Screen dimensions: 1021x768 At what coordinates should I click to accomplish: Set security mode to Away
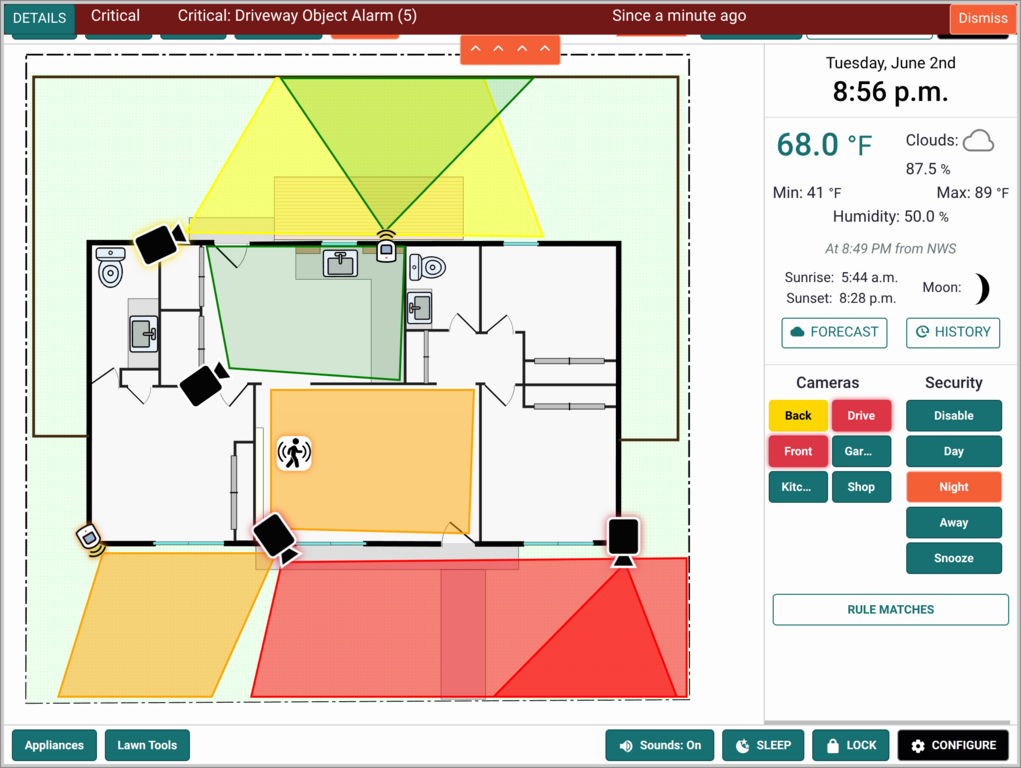(x=953, y=522)
